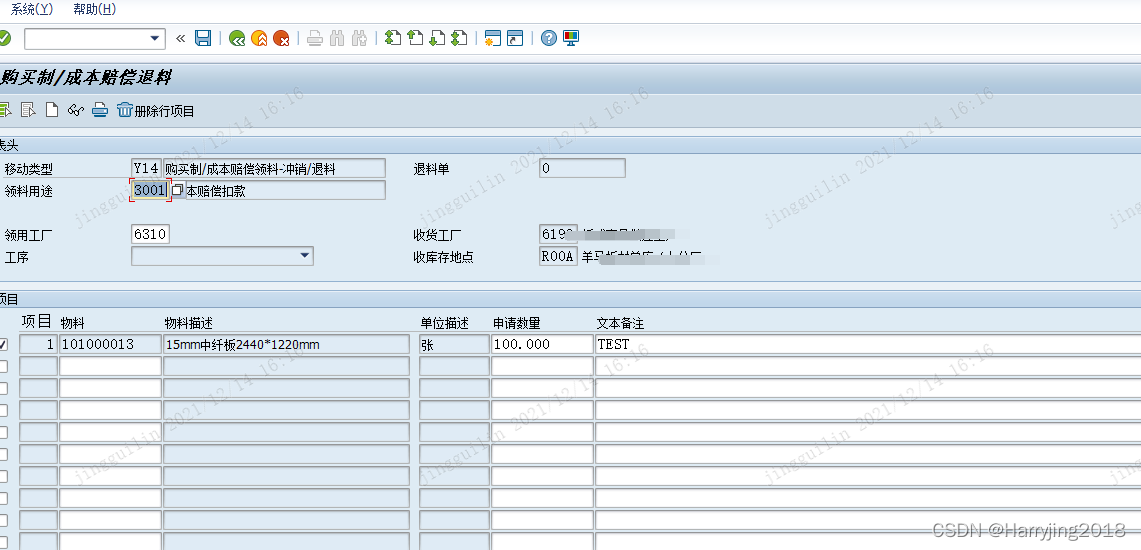Click the Save floppy disk icon

(203, 39)
